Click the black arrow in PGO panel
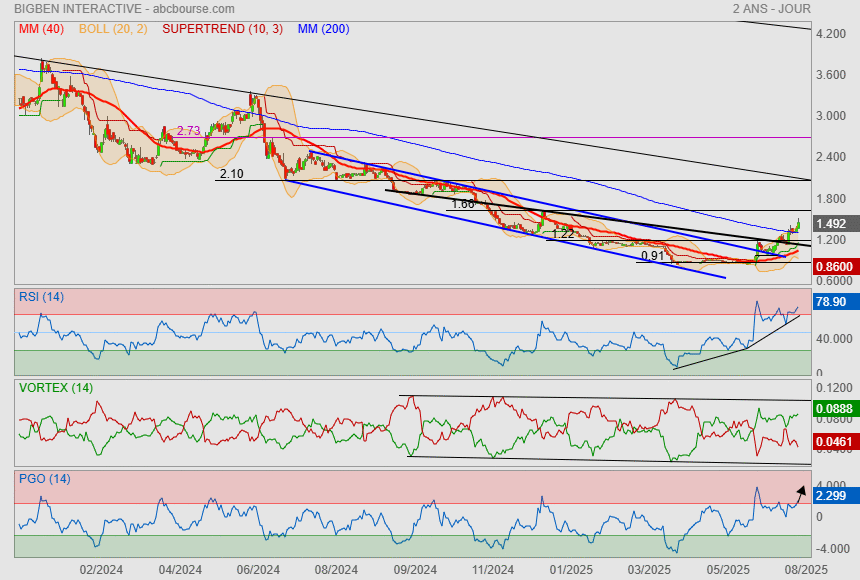Image resolution: width=860 pixels, height=580 pixels. pos(799,491)
